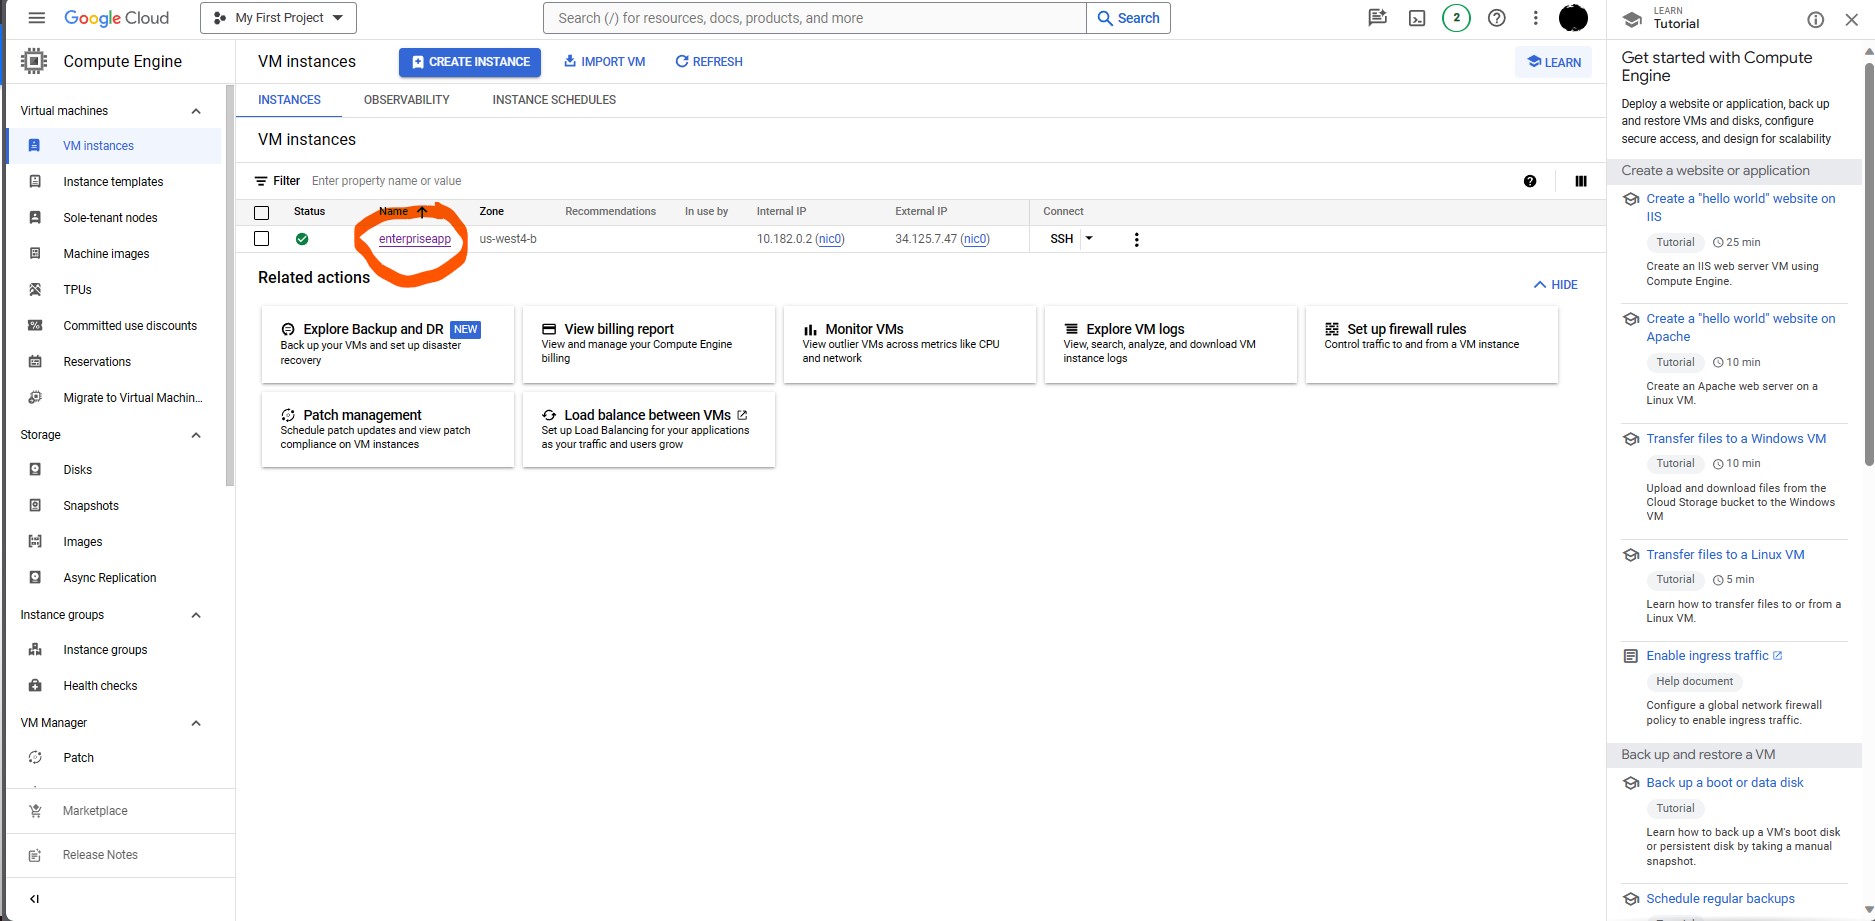
Task: Click the Compute Engine chip icon
Action: coord(34,61)
